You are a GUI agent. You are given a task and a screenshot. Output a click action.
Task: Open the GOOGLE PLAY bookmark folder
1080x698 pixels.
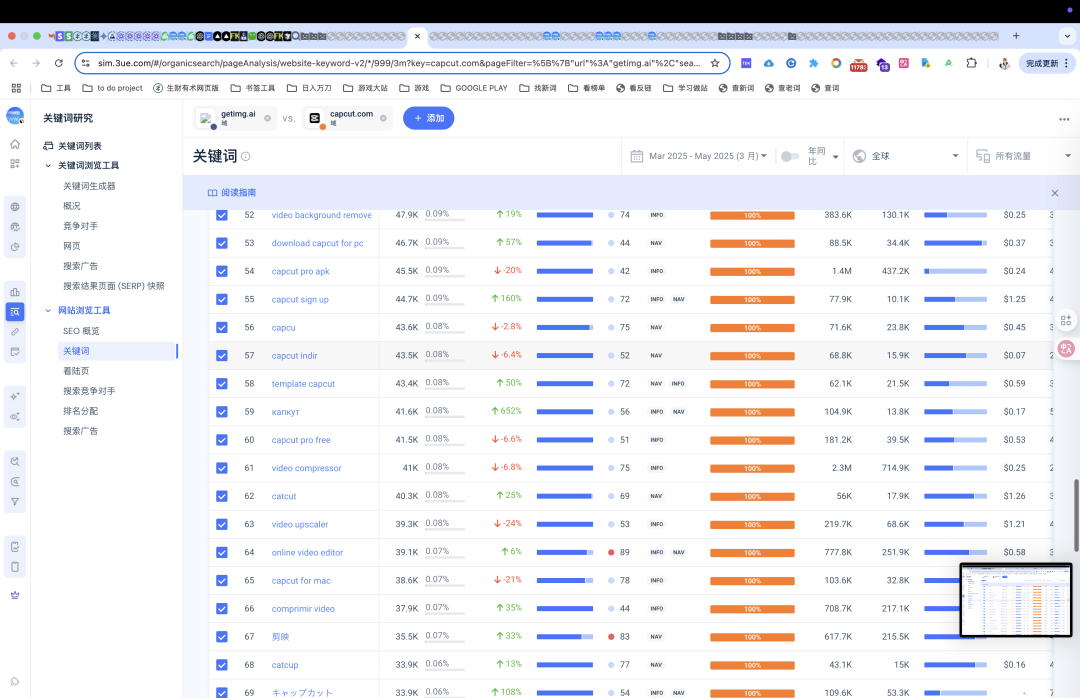[x=474, y=88]
